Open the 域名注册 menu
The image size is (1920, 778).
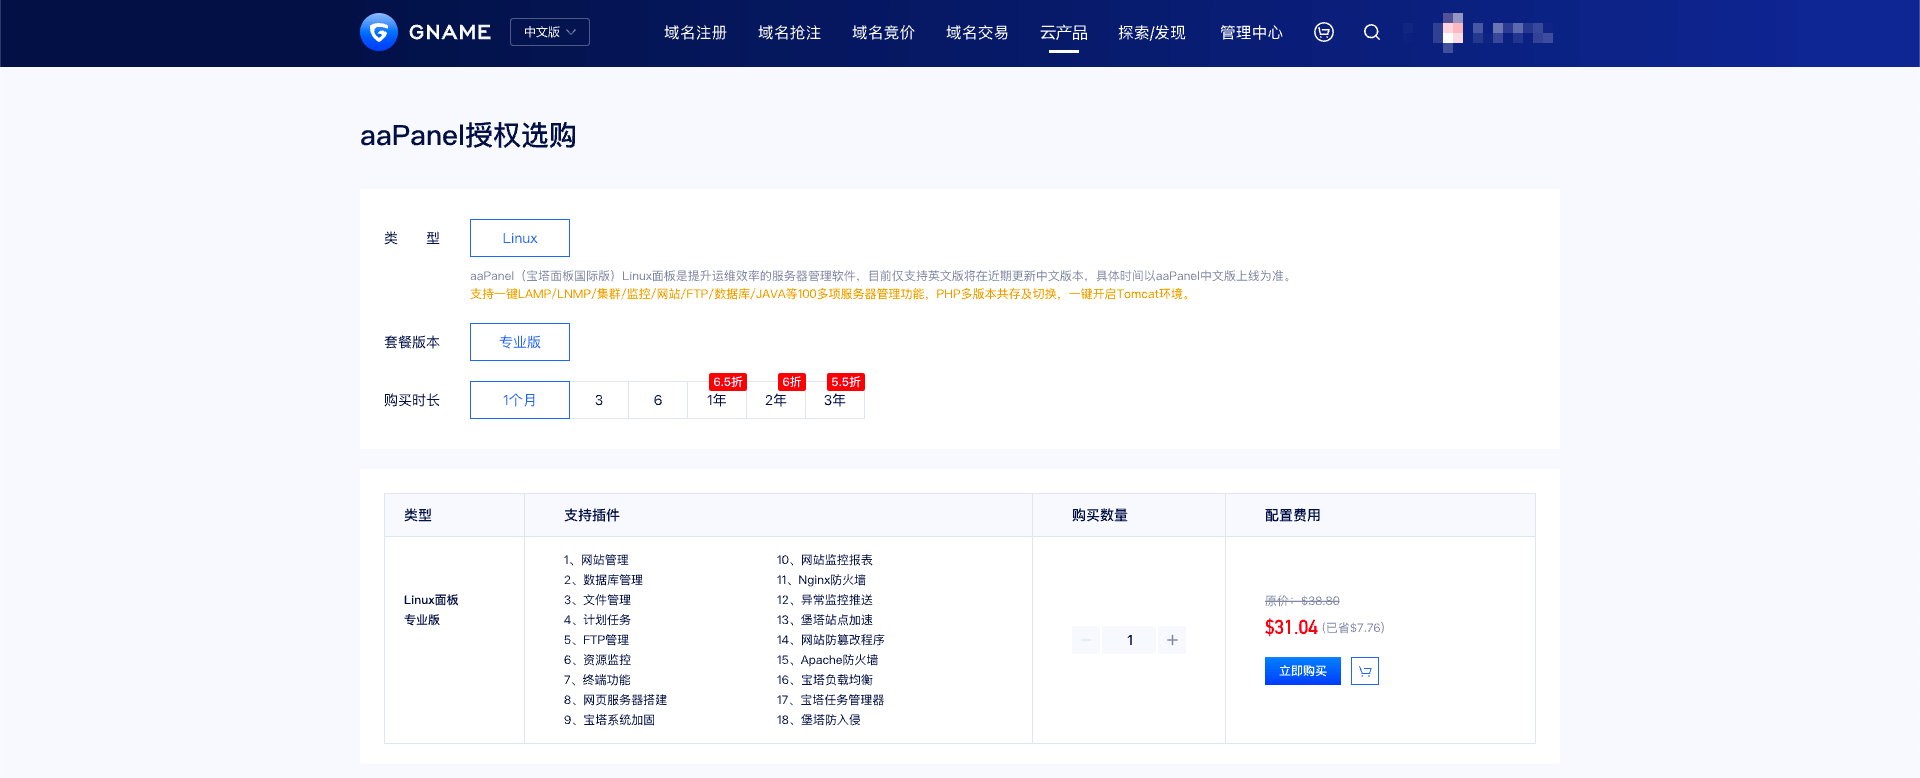[x=695, y=33]
